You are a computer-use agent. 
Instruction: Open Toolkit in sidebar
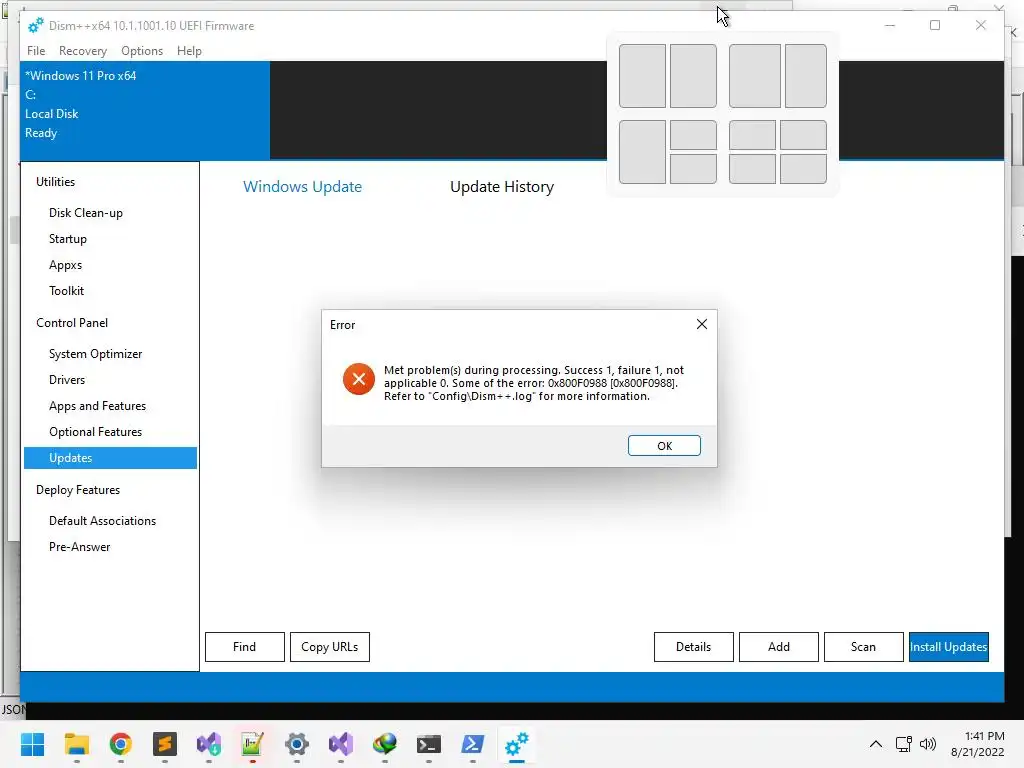(66, 291)
